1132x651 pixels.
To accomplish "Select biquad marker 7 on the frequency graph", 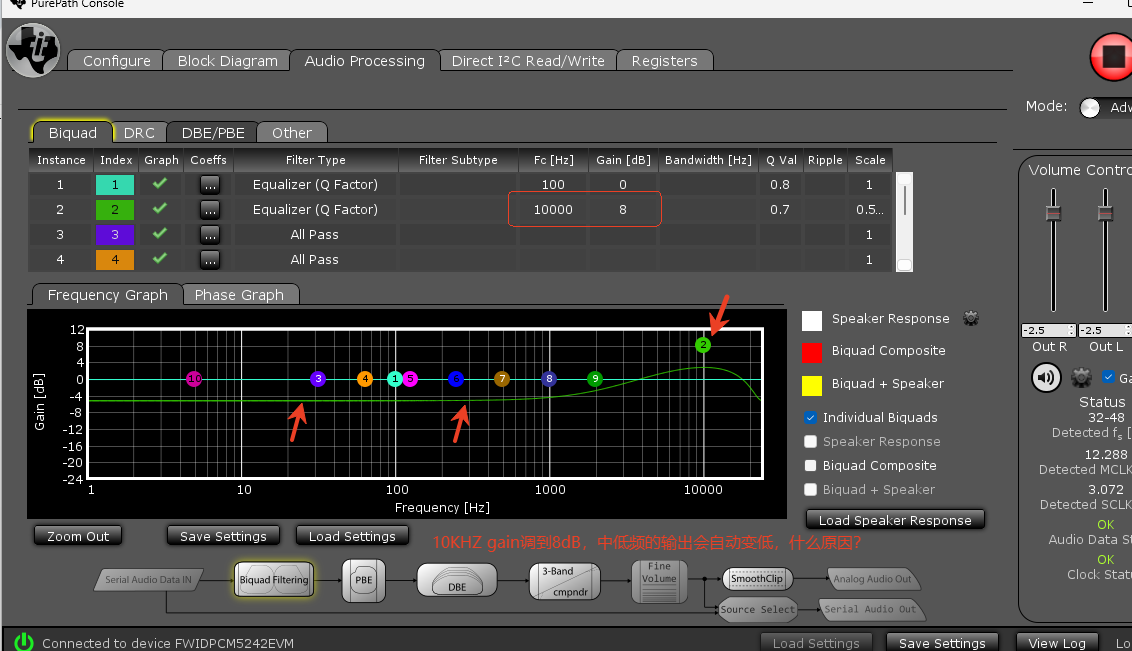I will [502, 379].
